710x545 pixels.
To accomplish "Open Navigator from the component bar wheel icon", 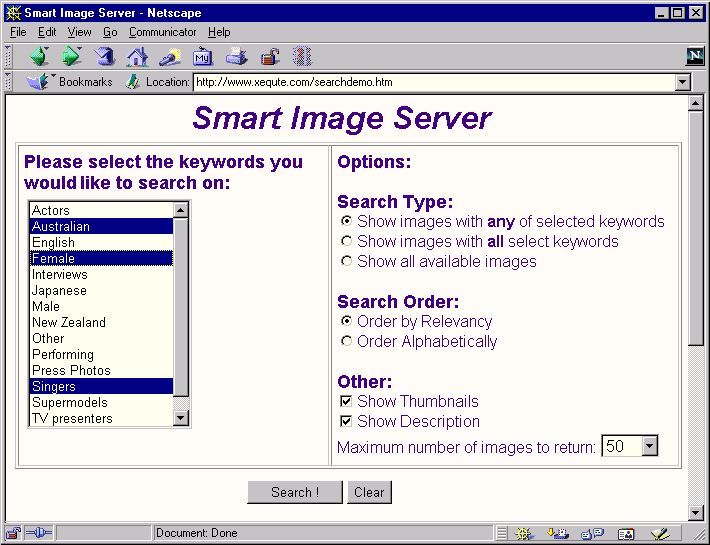I will point(524,534).
